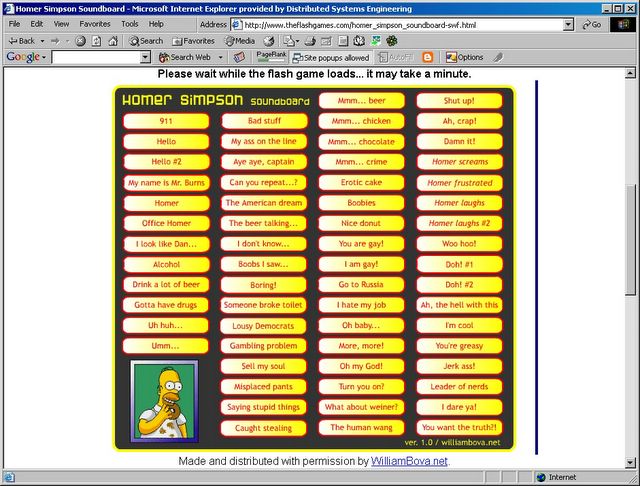Click the Print icon
640x486 pixels.
point(310,41)
